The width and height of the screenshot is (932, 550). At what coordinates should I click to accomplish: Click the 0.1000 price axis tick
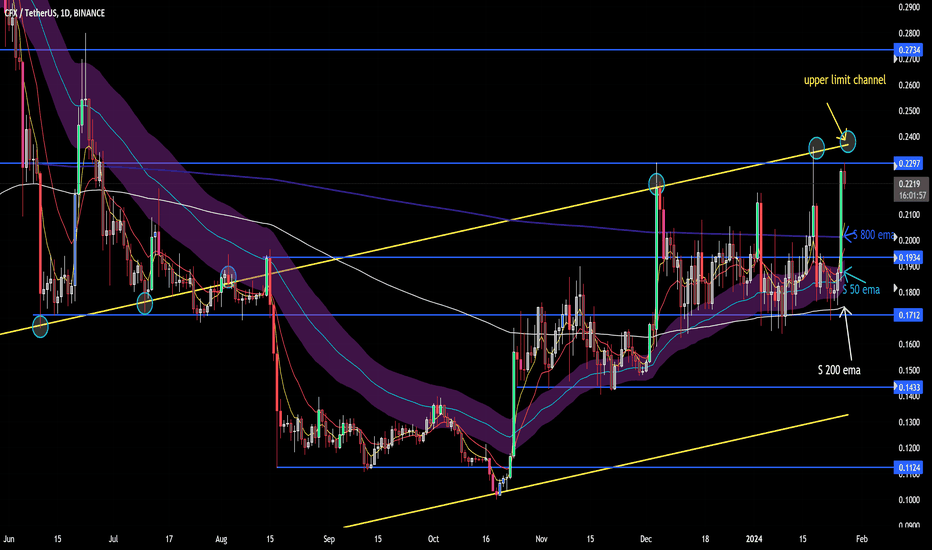click(909, 499)
